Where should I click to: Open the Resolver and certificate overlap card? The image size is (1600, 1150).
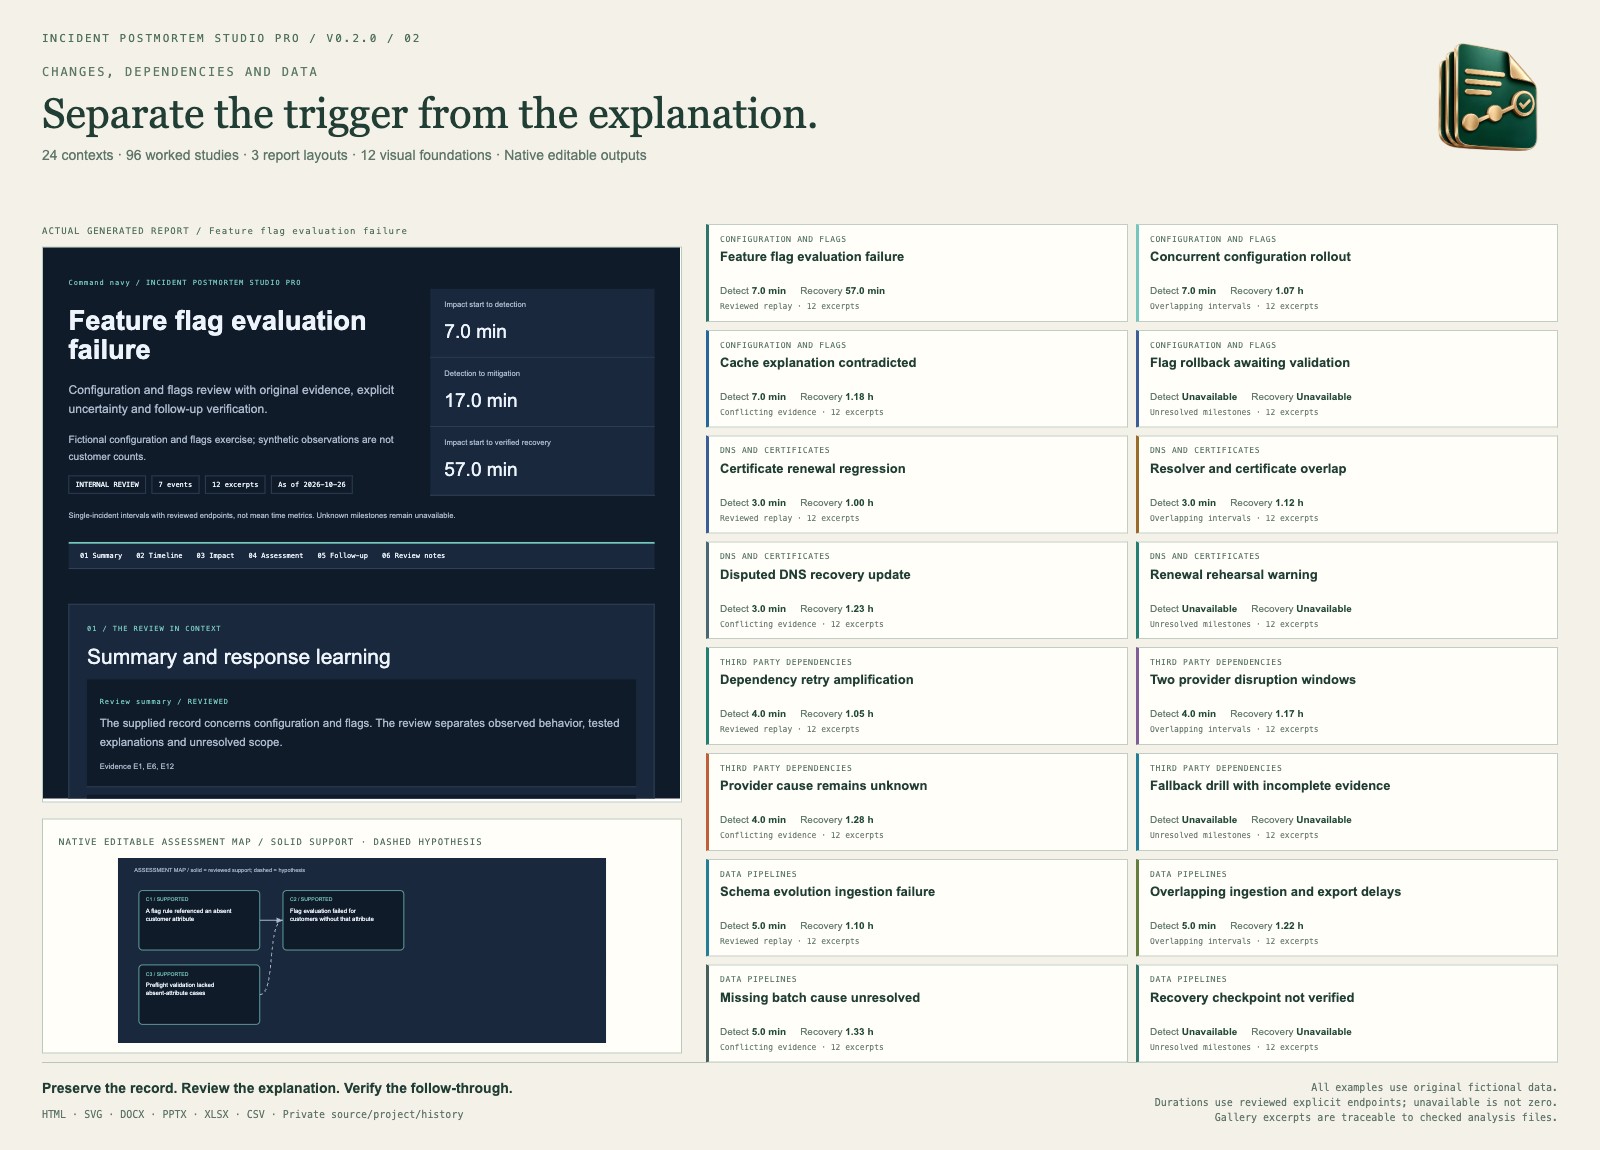(x=1347, y=485)
